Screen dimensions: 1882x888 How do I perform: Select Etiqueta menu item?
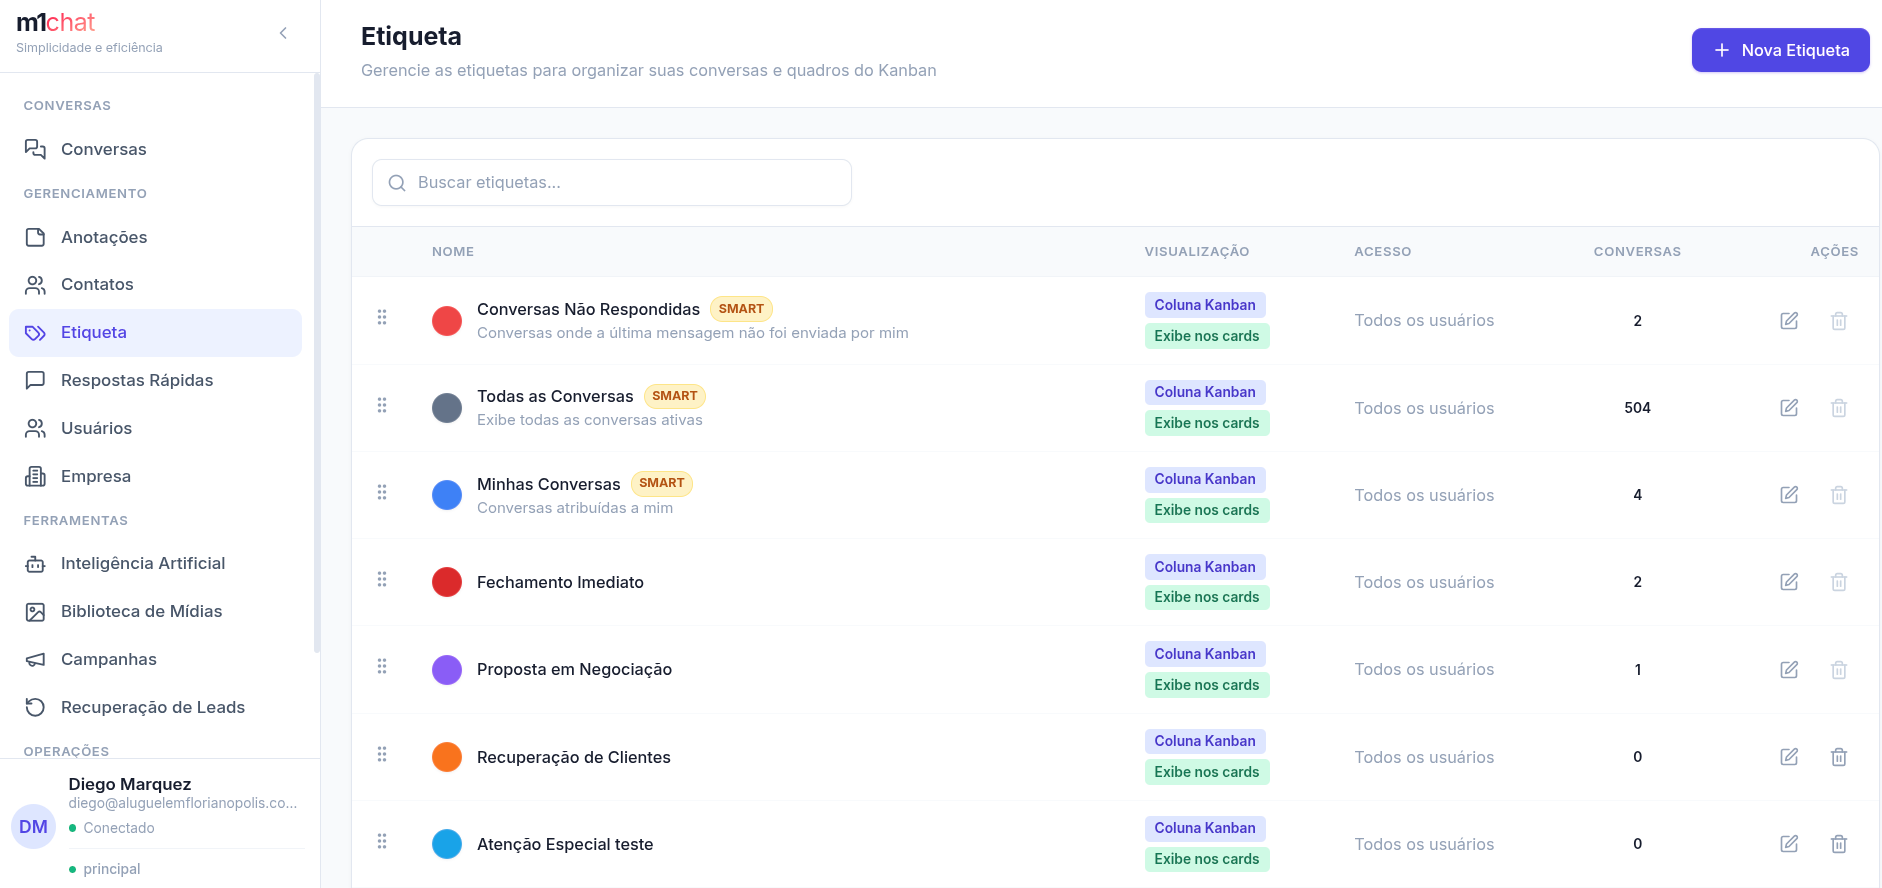pos(155,332)
